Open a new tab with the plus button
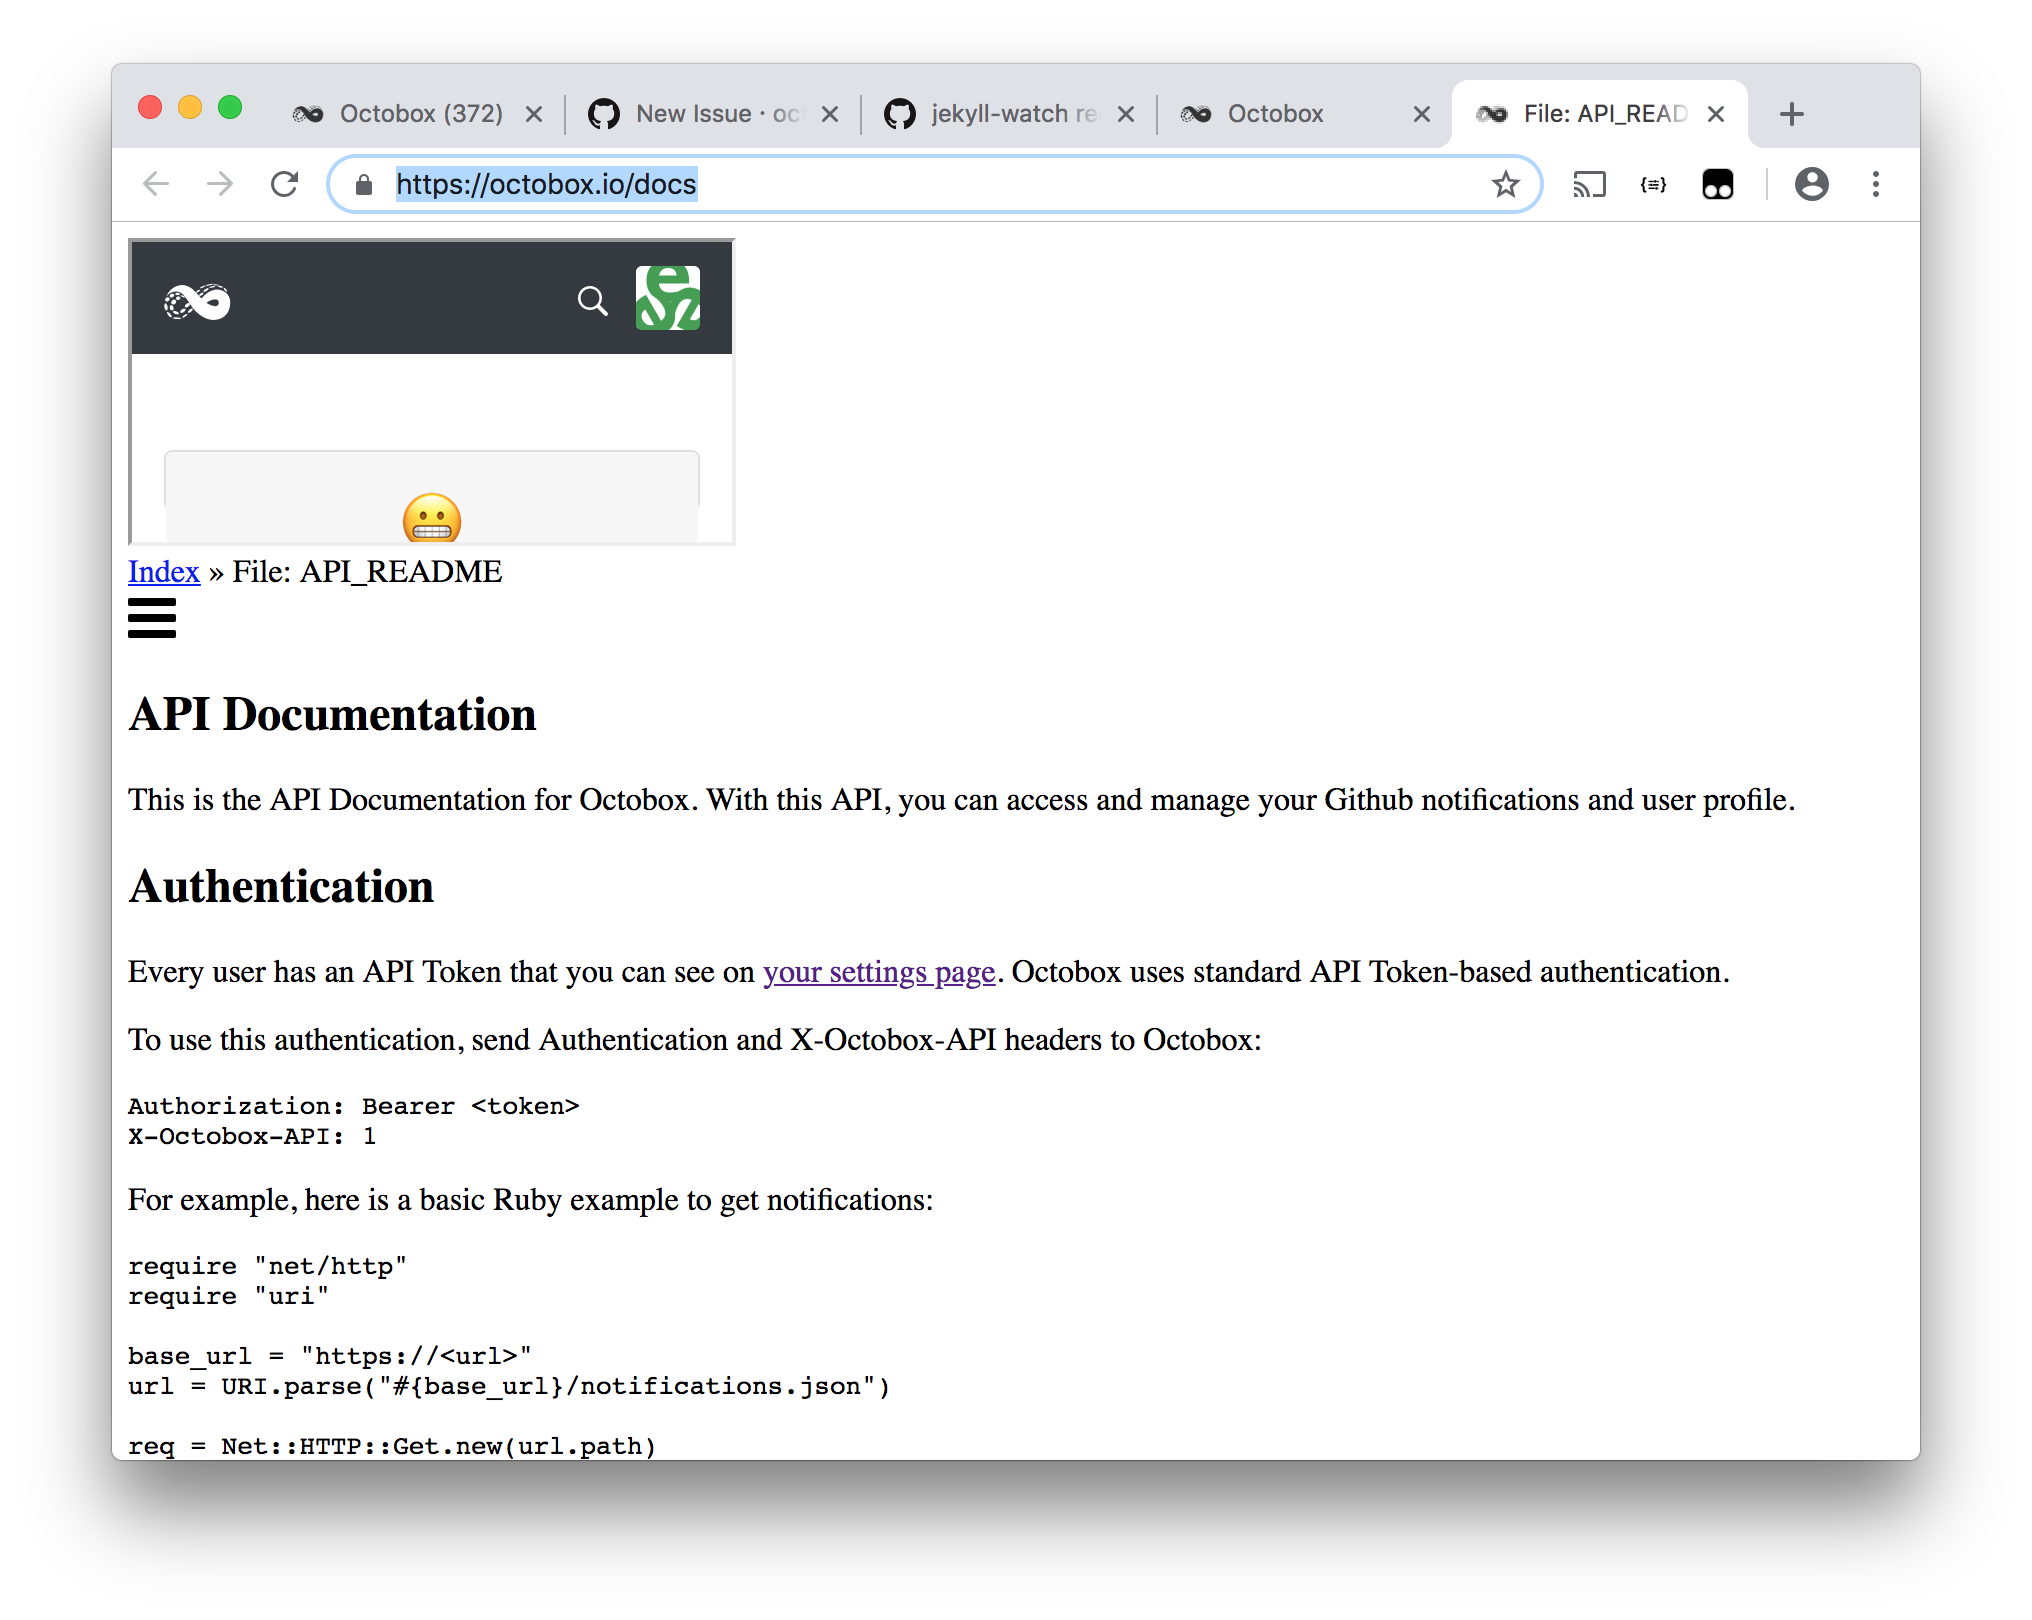This screenshot has height=1620, width=2032. (1791, 113)
